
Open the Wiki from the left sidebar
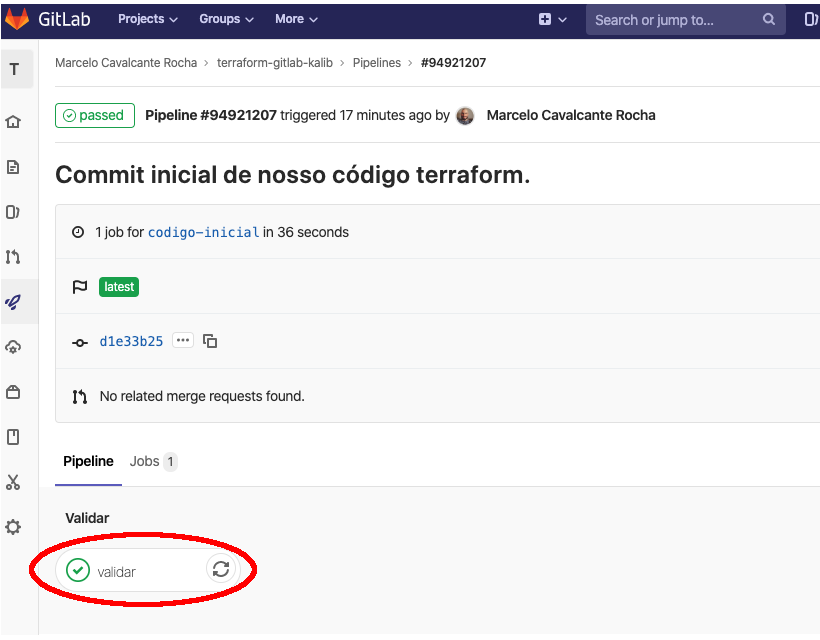14,436
